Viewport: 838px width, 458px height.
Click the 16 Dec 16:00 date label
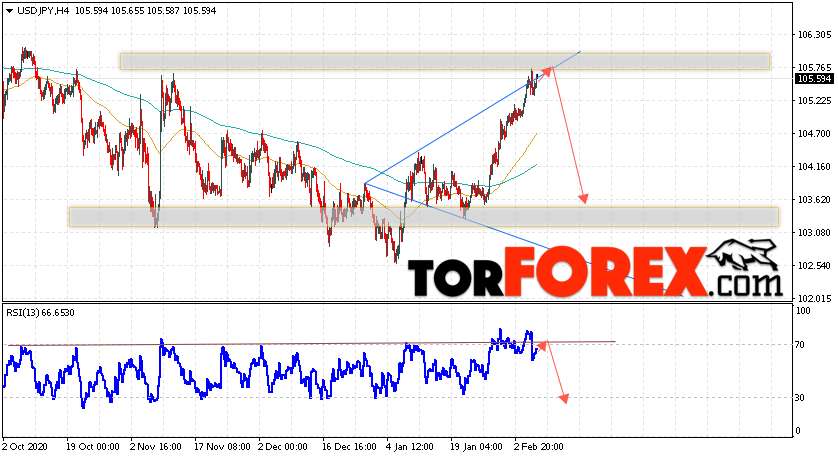pyautogui.click(x=350, y=447)
